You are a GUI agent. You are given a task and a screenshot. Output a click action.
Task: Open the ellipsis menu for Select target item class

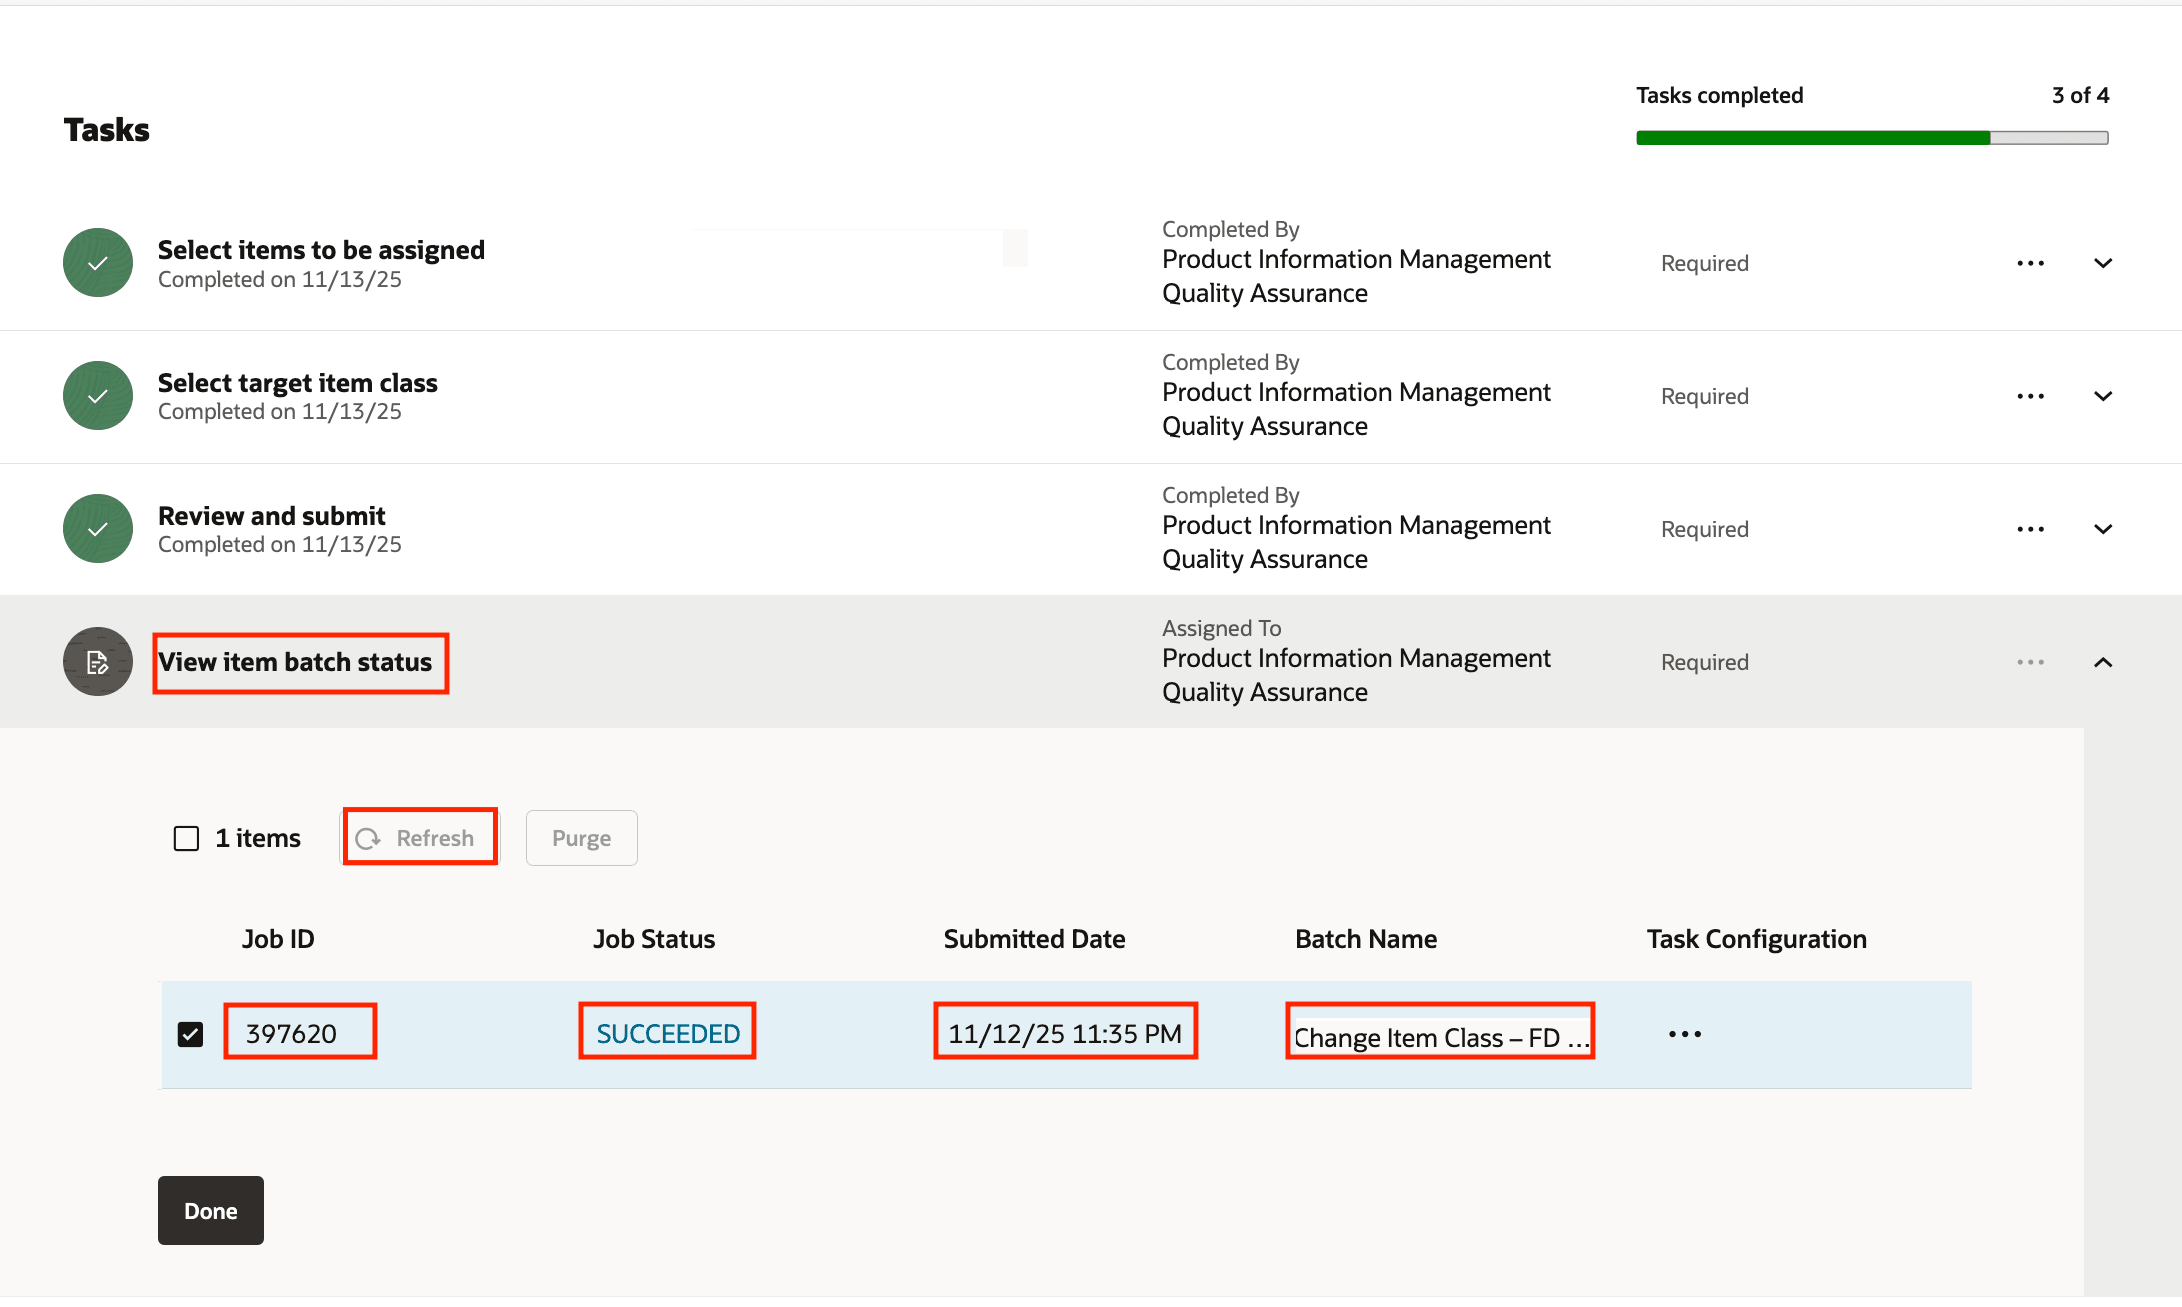[2030, 395]
